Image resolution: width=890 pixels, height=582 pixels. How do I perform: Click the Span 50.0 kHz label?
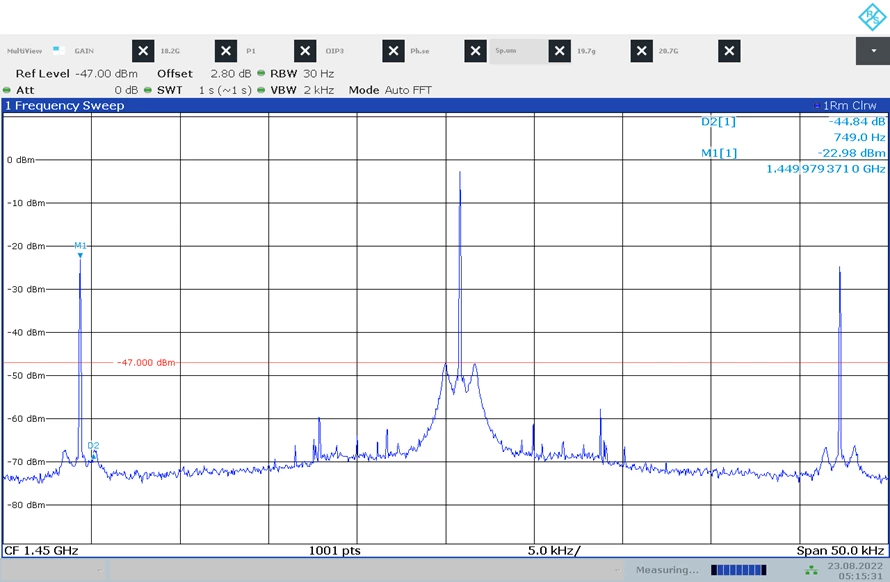point(840,550)
